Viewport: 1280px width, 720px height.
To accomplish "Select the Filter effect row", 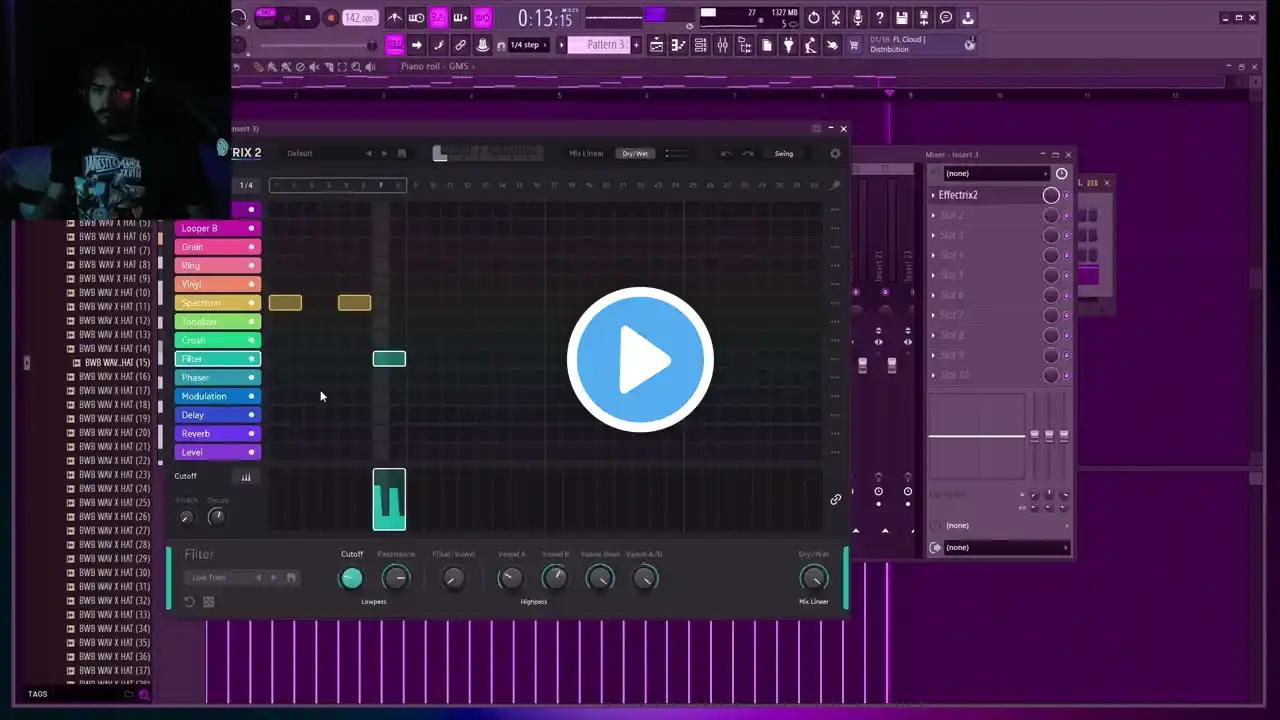I will tap(218, 359).
